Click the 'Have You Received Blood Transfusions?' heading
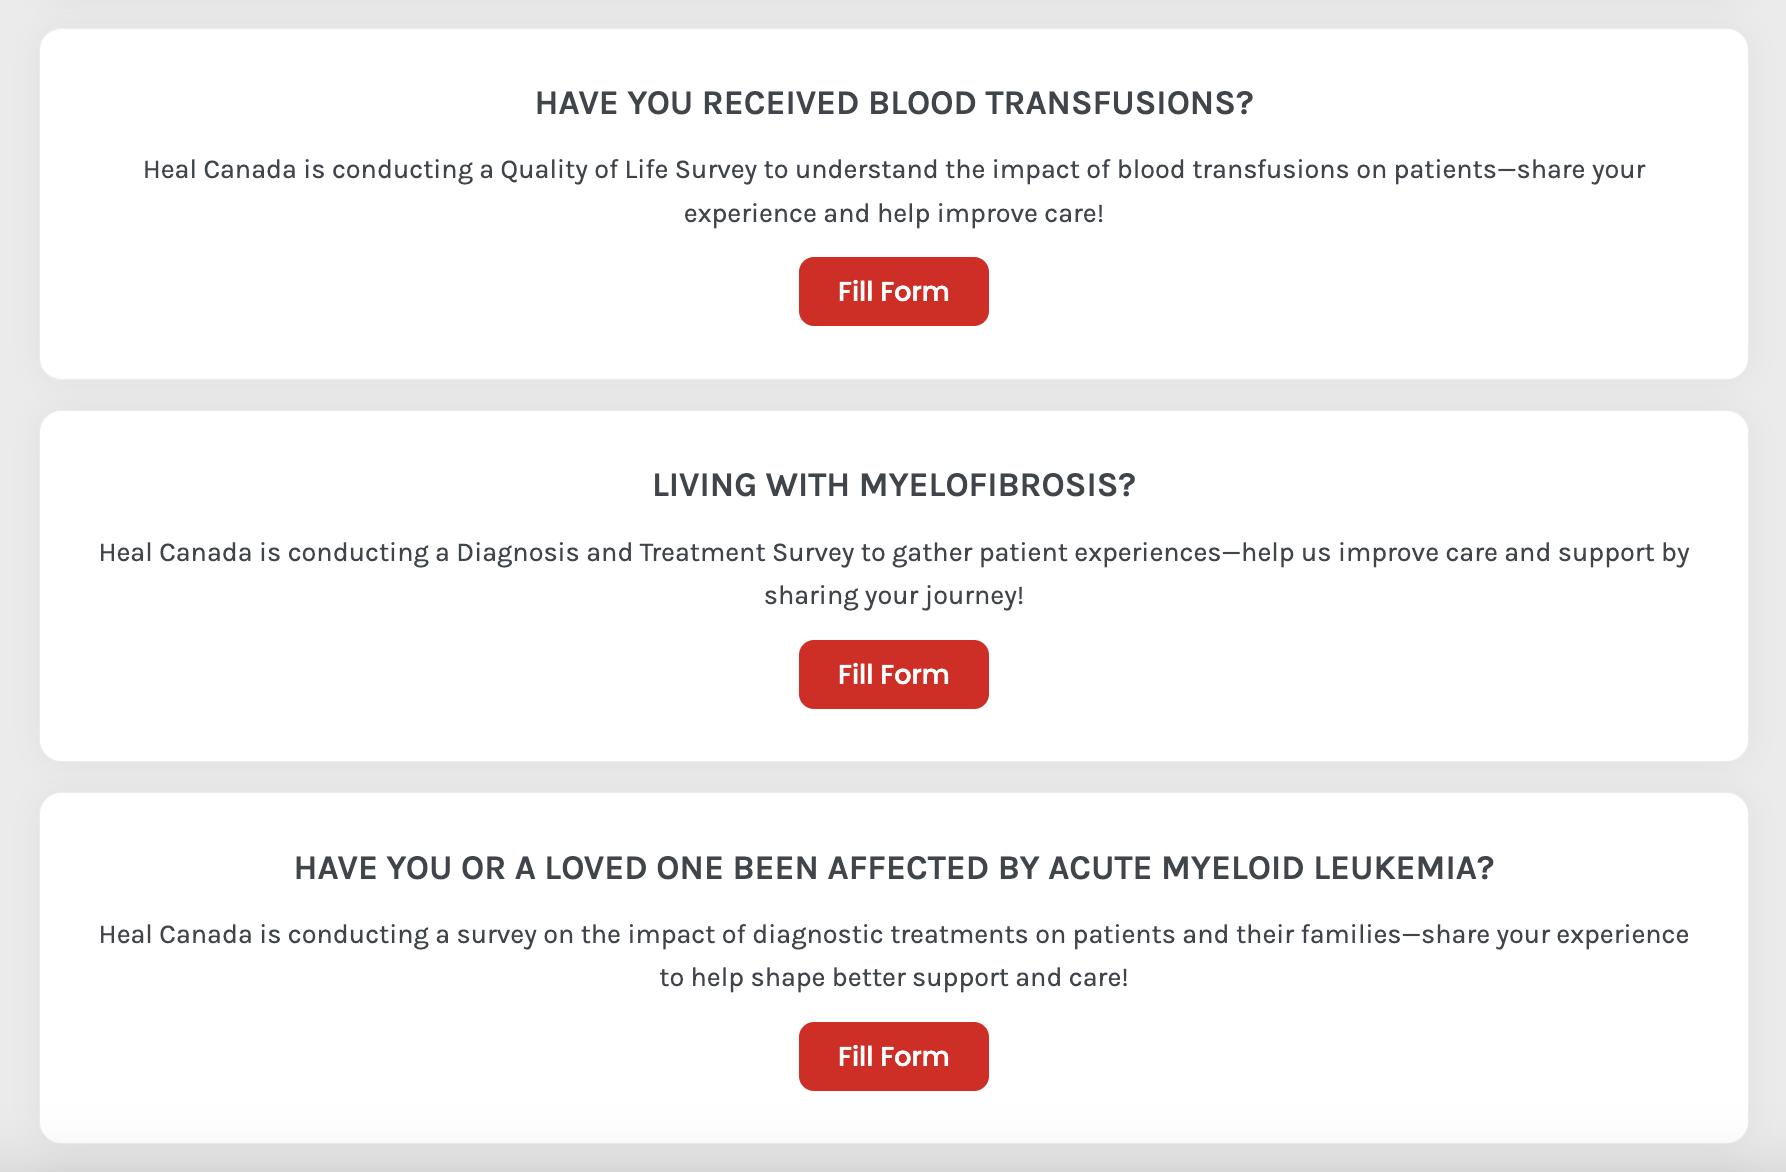This screenshot has width=1786, height=1172. pos(893,103)
